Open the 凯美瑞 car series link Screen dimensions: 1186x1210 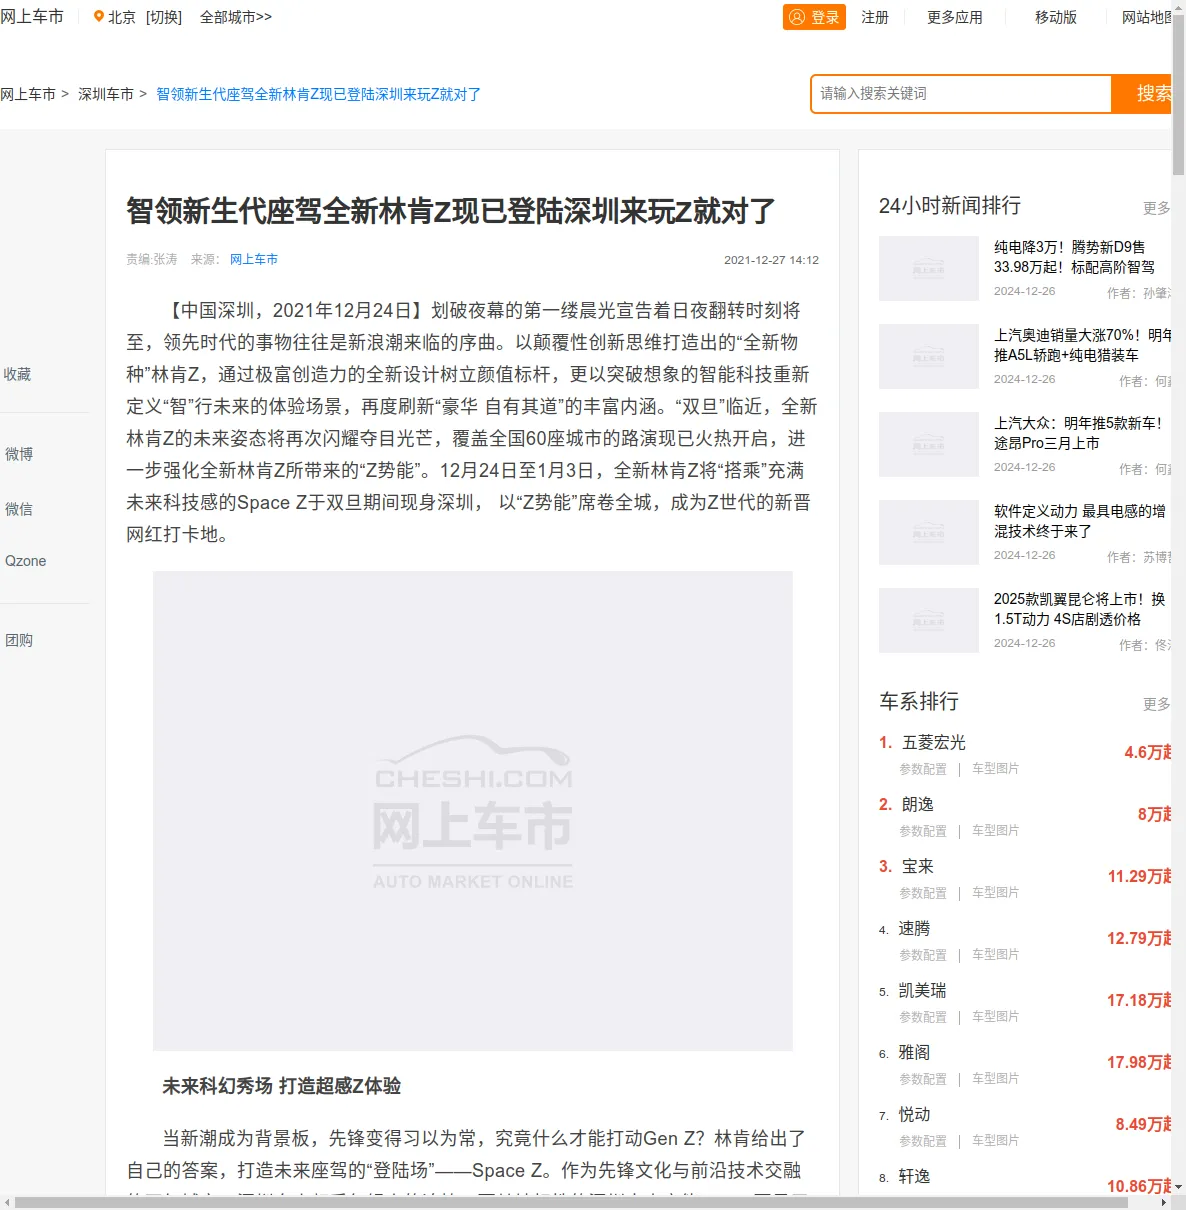coord(922,990)
